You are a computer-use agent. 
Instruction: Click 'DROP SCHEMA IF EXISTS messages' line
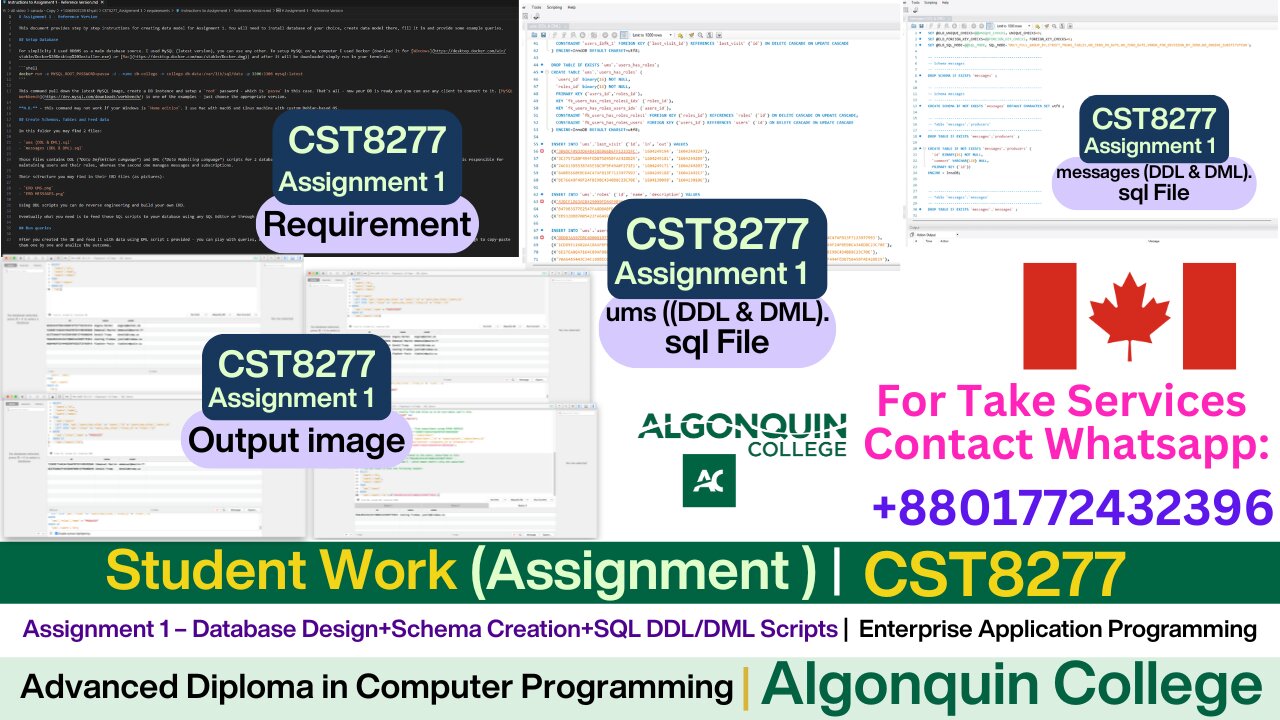click(962, 76)
